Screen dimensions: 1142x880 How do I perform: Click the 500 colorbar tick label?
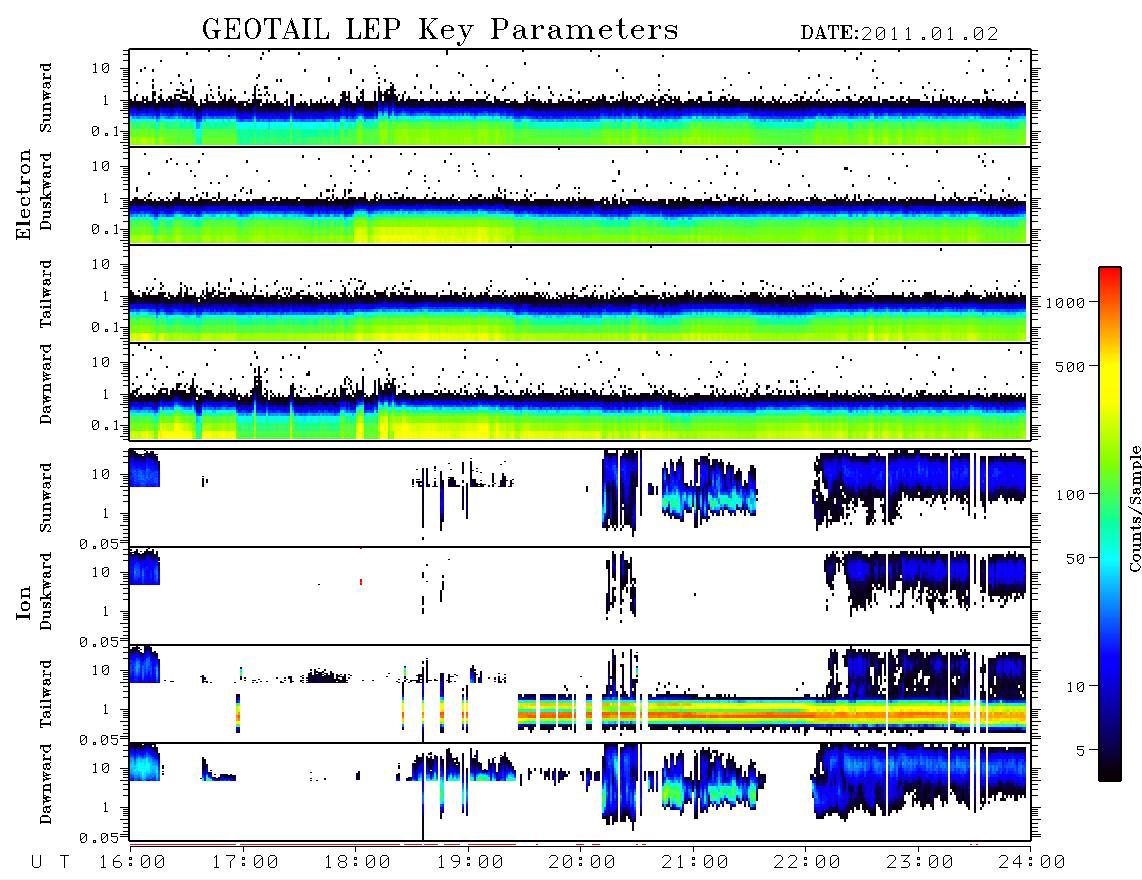click(x=1070, y=366)
